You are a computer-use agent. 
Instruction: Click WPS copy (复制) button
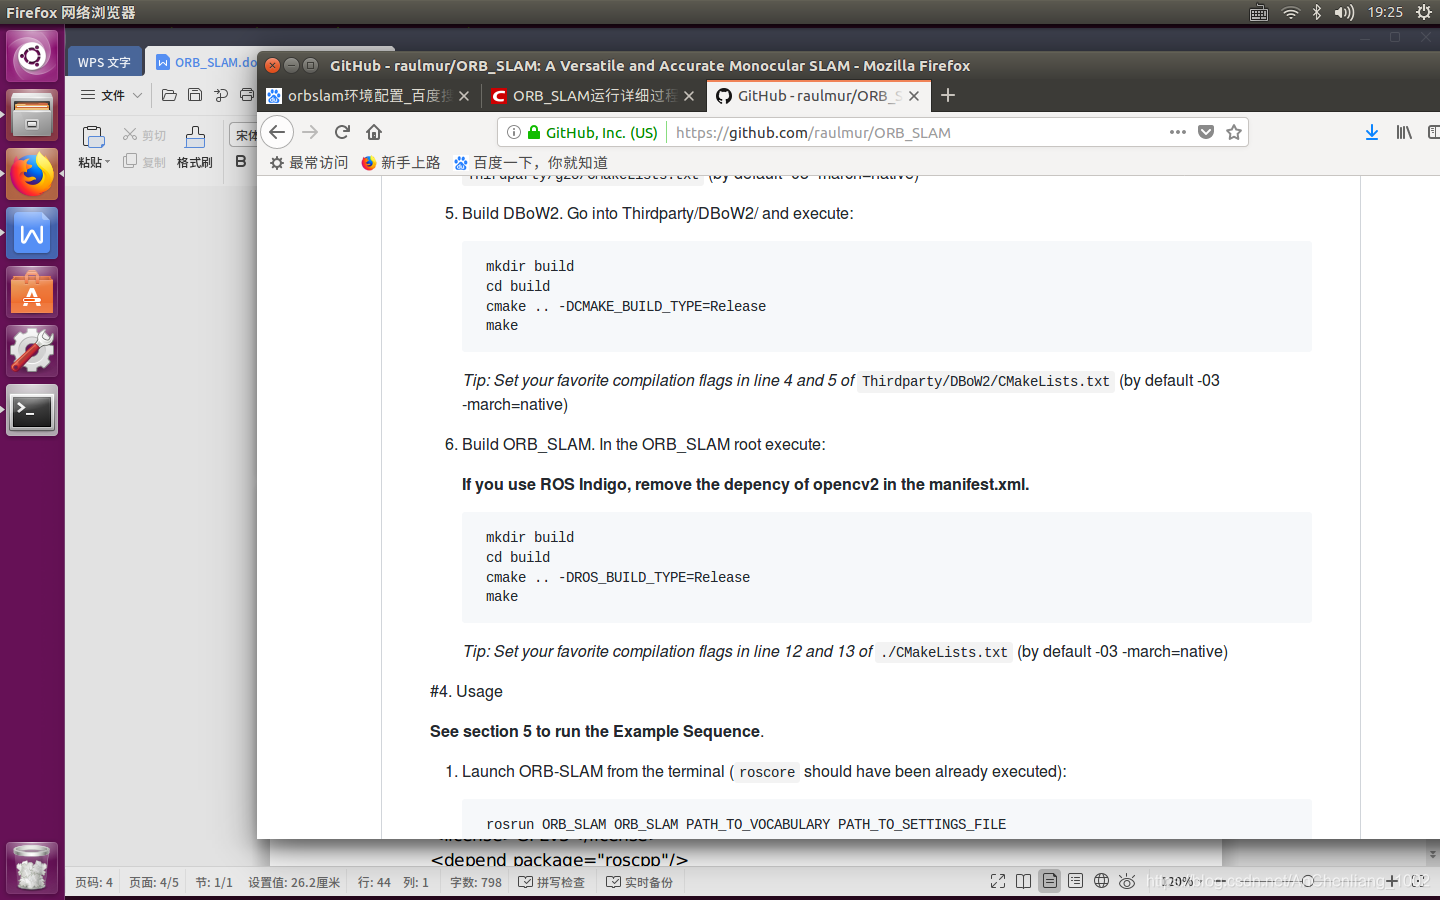(x=144, y=161)
